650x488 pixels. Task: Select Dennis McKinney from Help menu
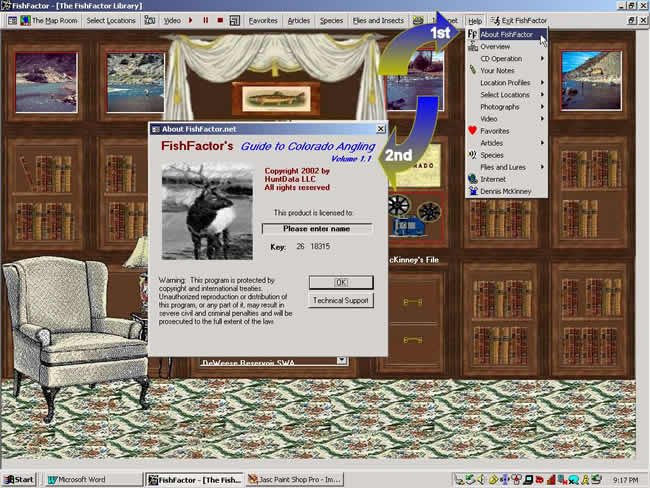(x=505, y=191)
